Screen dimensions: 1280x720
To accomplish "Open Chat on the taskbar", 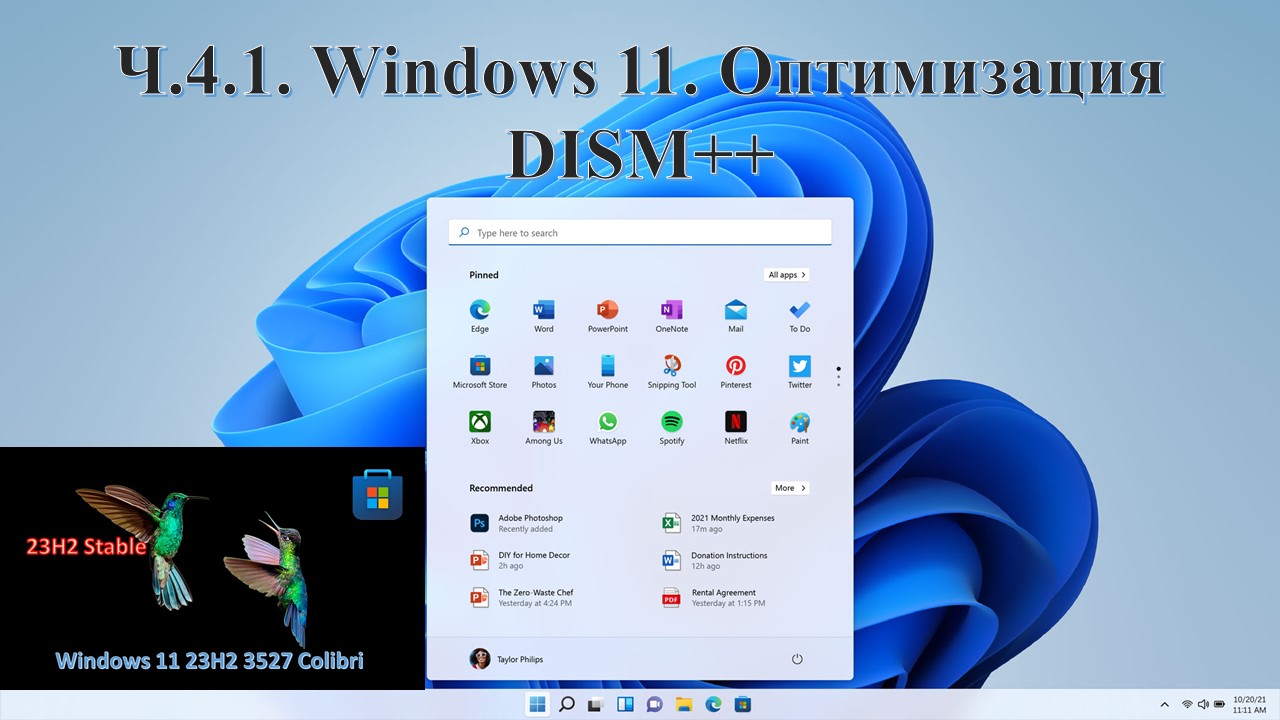I will pyautogui.click(x=655, y=704).
